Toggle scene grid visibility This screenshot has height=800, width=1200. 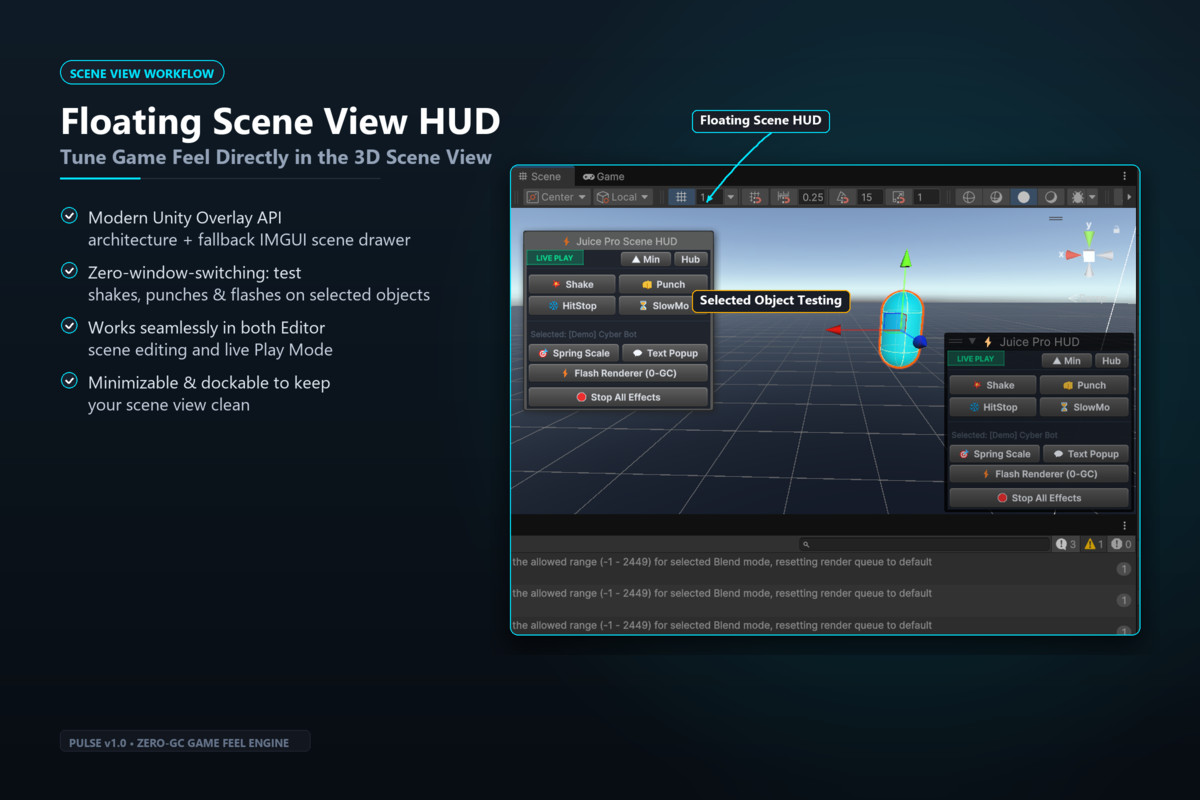coord(681,197)
